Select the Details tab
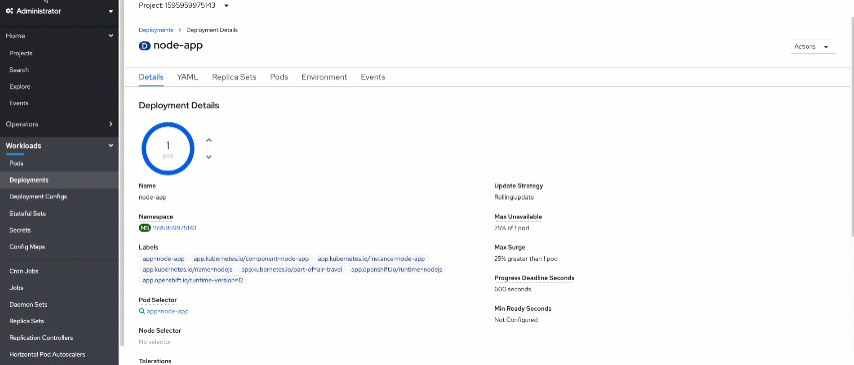This screenshot has width=854, height=365. click(x=151, y=77)
